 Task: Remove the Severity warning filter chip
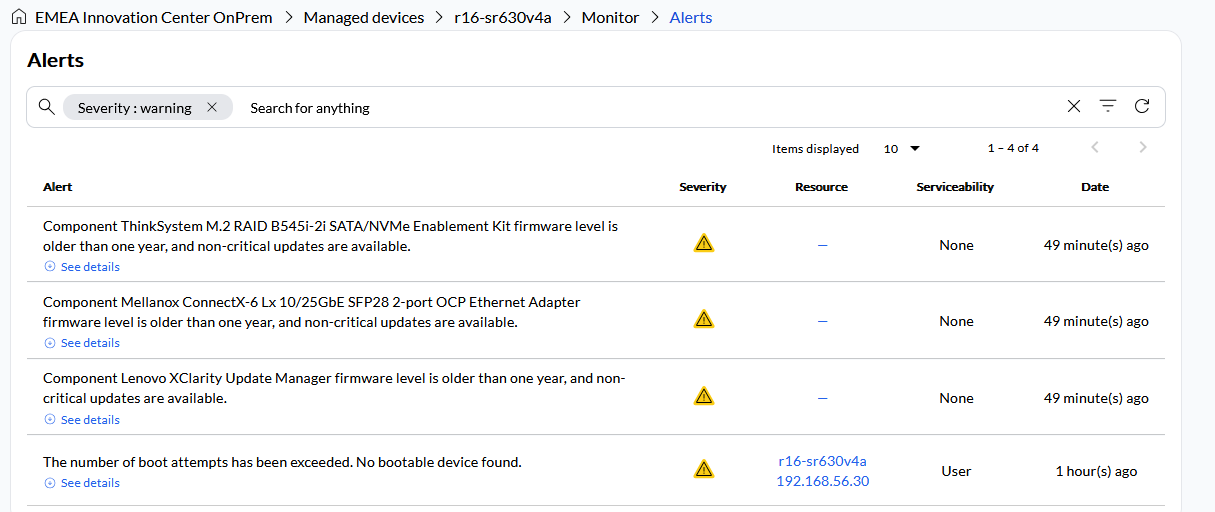click(212, 108)
